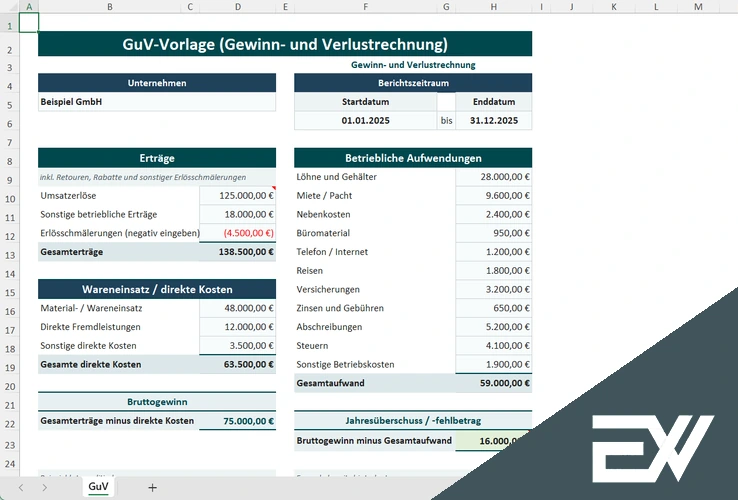Image resolution: width=738 pixels, height=500 pixels.
Task: Select Sonstige direkte Kosten value 3.500,00 €
Action: (238, 346)
